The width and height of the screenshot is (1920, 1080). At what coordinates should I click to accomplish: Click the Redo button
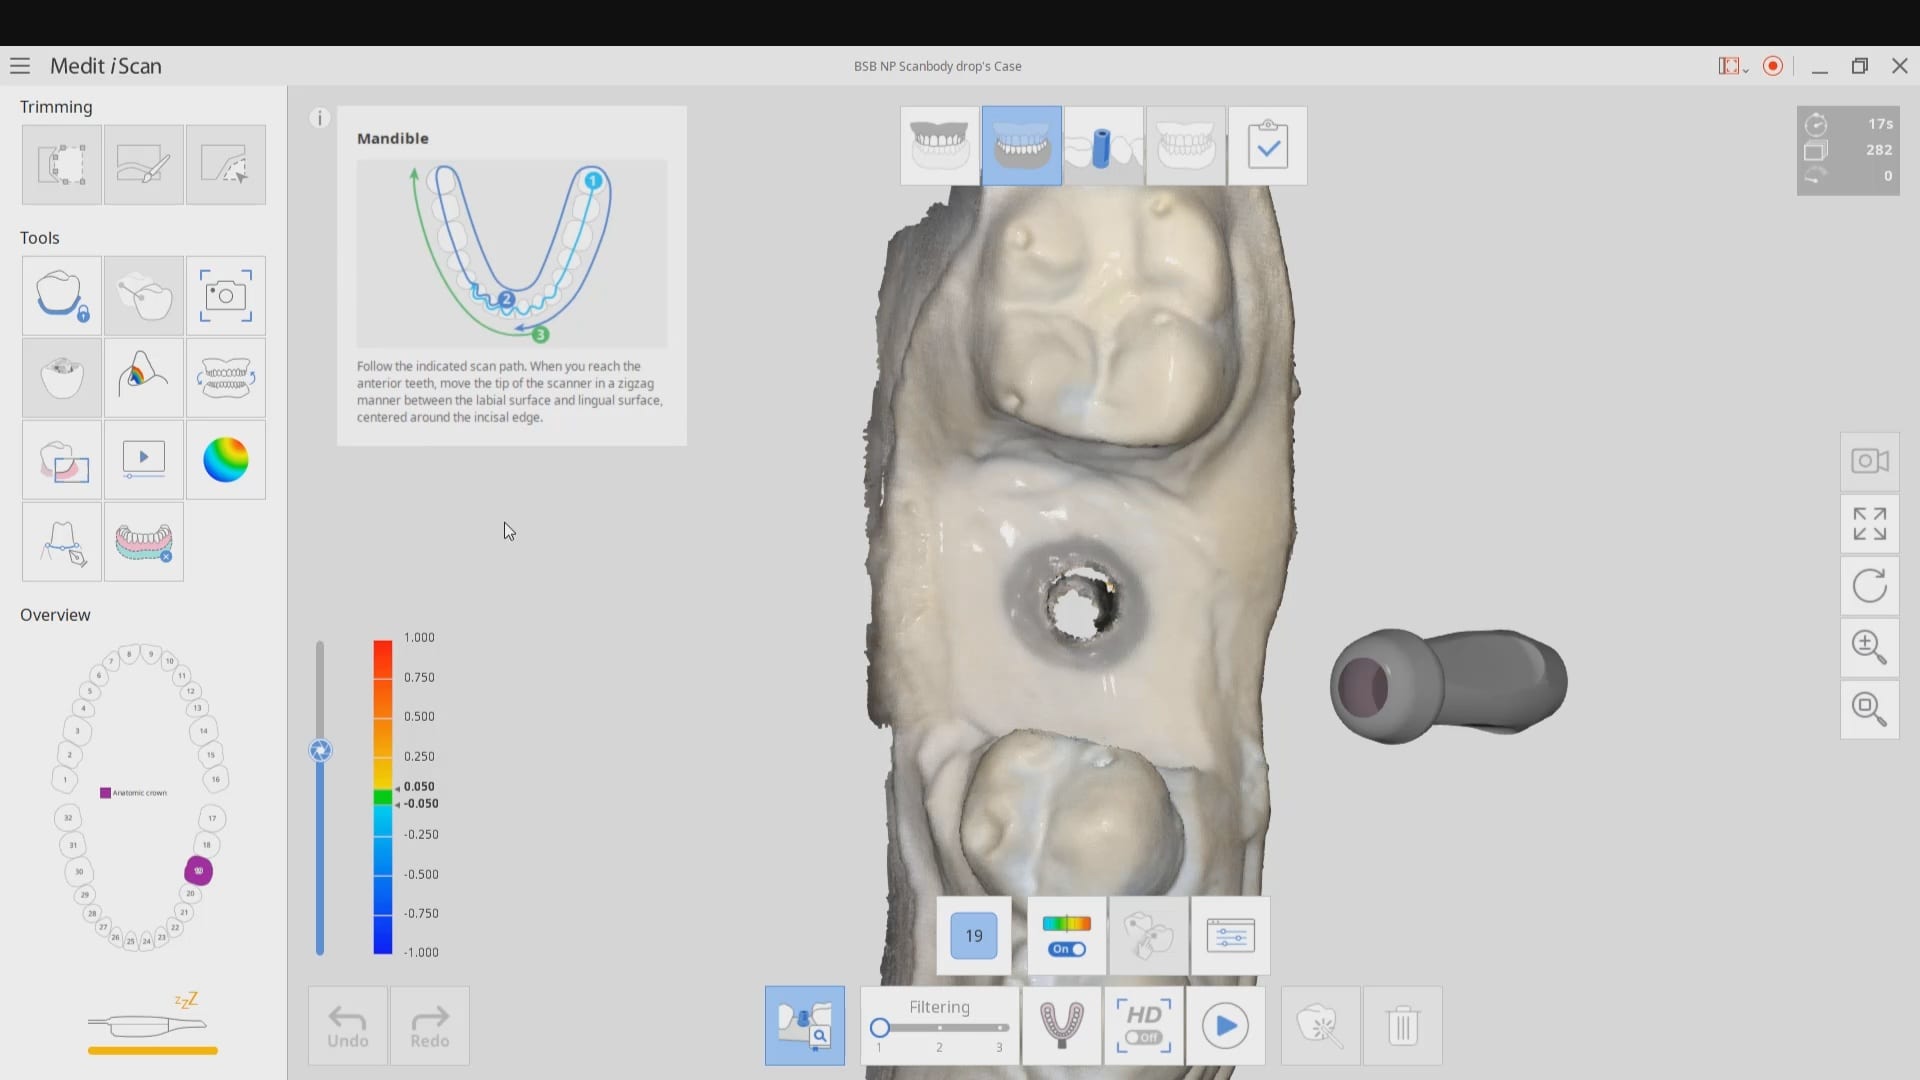(x=430, y=1026)
